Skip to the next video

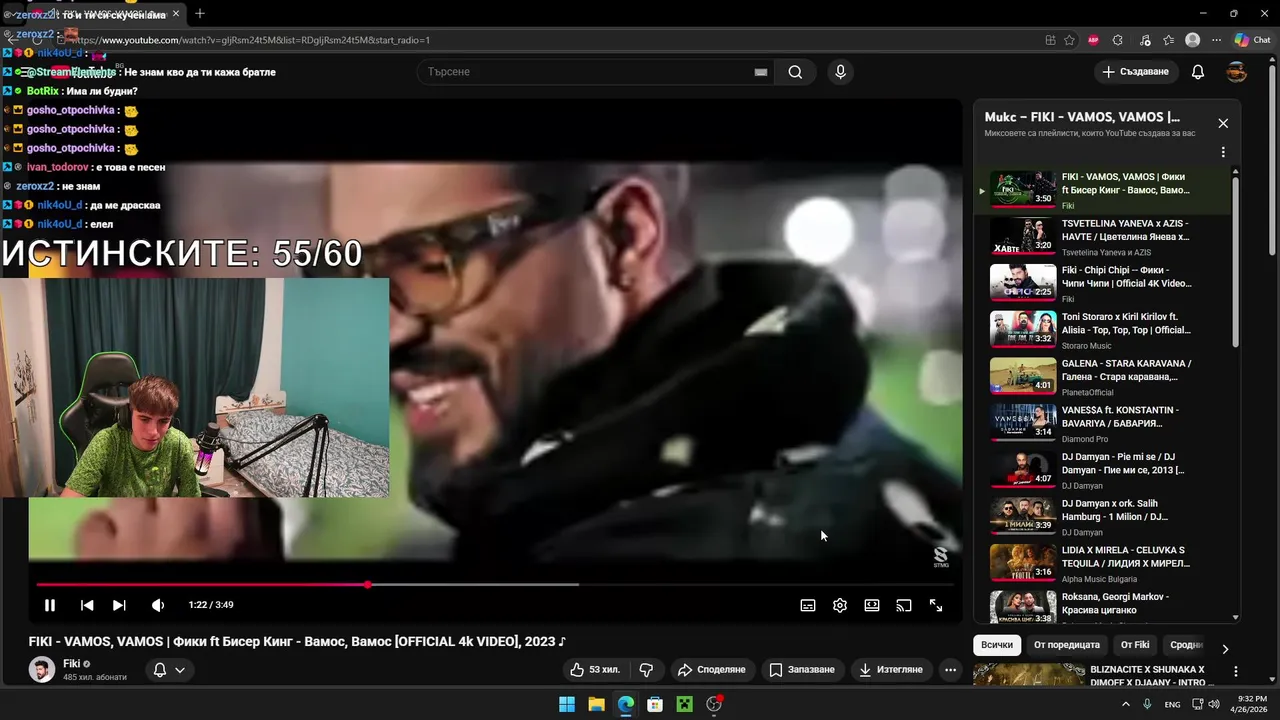click(x=119, y=605)
